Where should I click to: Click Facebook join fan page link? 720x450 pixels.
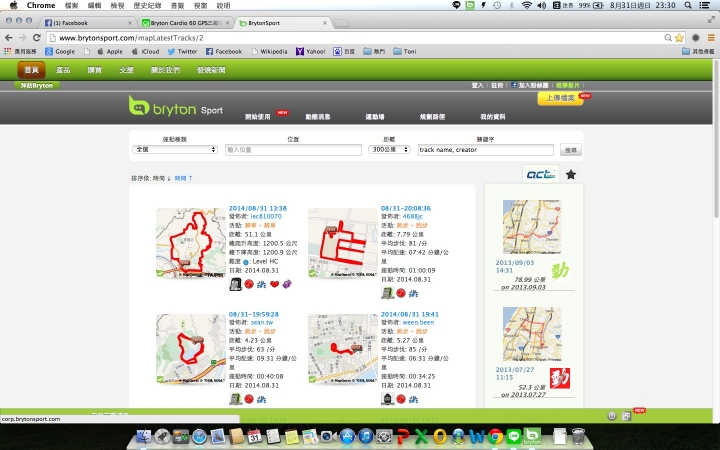coord(529,85)
